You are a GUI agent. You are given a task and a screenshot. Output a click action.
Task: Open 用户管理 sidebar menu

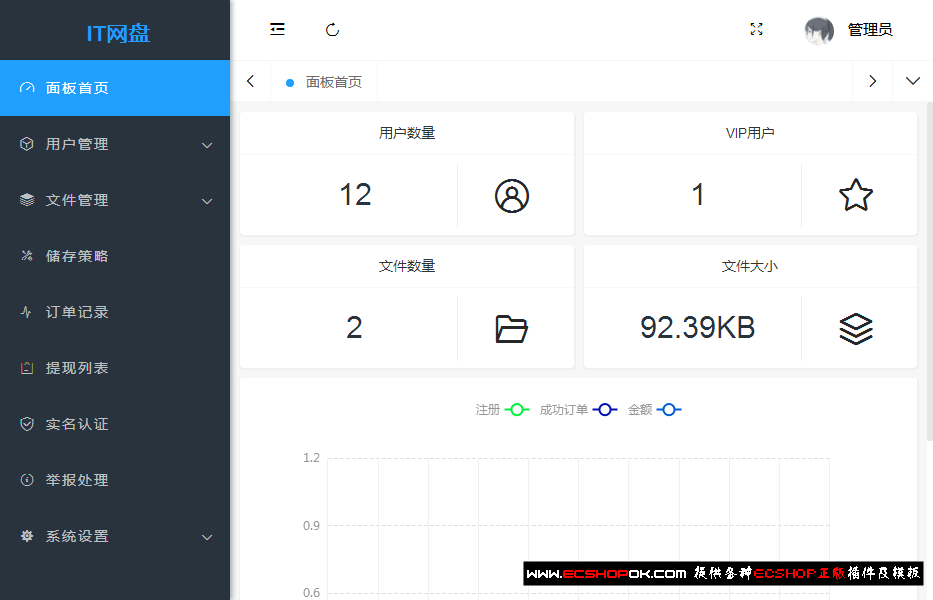pos(115,144)
